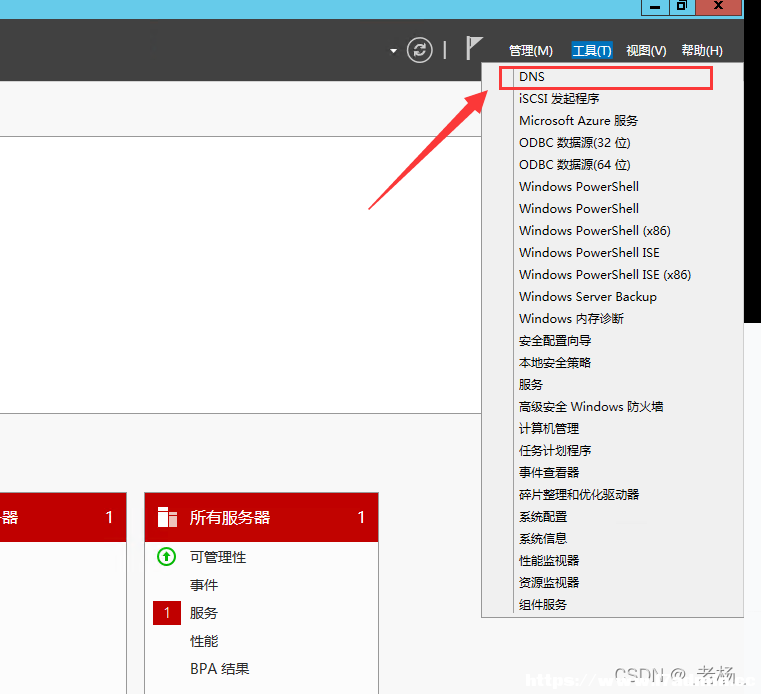
Task: Minimize the Server Manager window
Action: coord(655,6)
